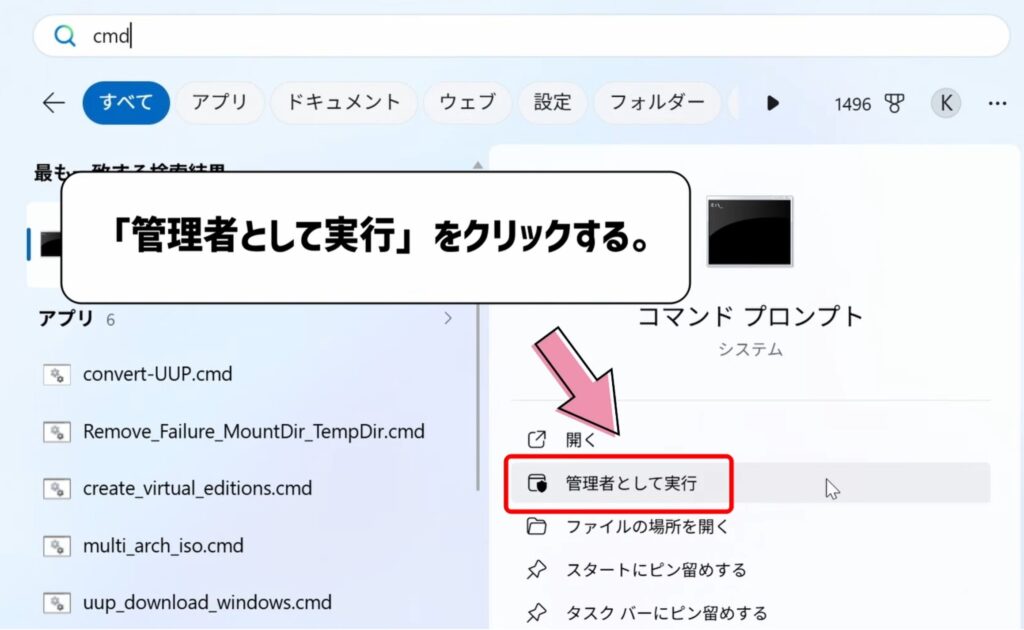Select the convert-UUP.cmd file icon

[55, 374]
